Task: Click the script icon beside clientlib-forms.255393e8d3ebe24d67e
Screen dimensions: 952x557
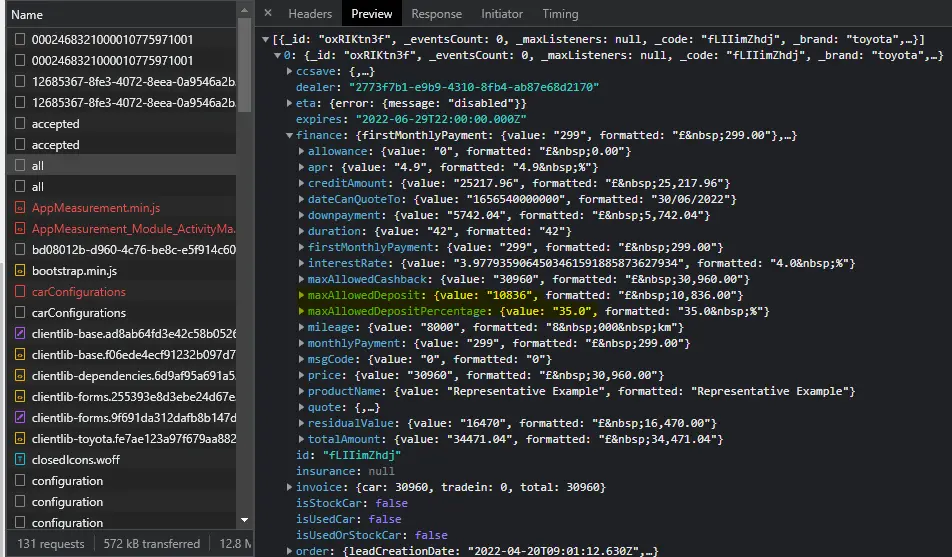Action: tap(19, 397)
